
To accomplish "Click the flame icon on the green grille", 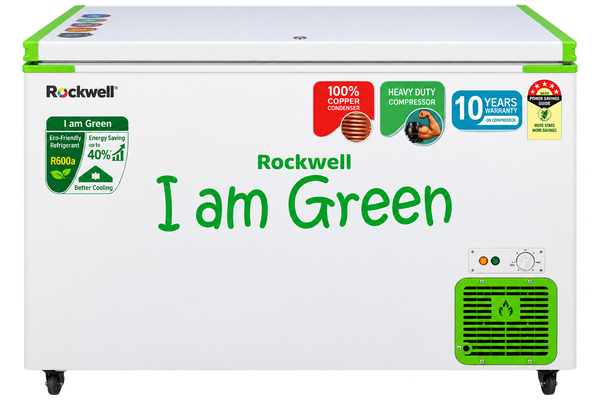I will 505,309.
